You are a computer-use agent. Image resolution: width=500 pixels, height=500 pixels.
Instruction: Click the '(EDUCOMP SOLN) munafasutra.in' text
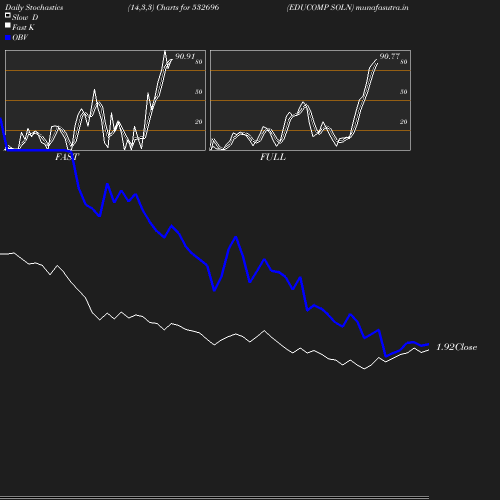347,8
